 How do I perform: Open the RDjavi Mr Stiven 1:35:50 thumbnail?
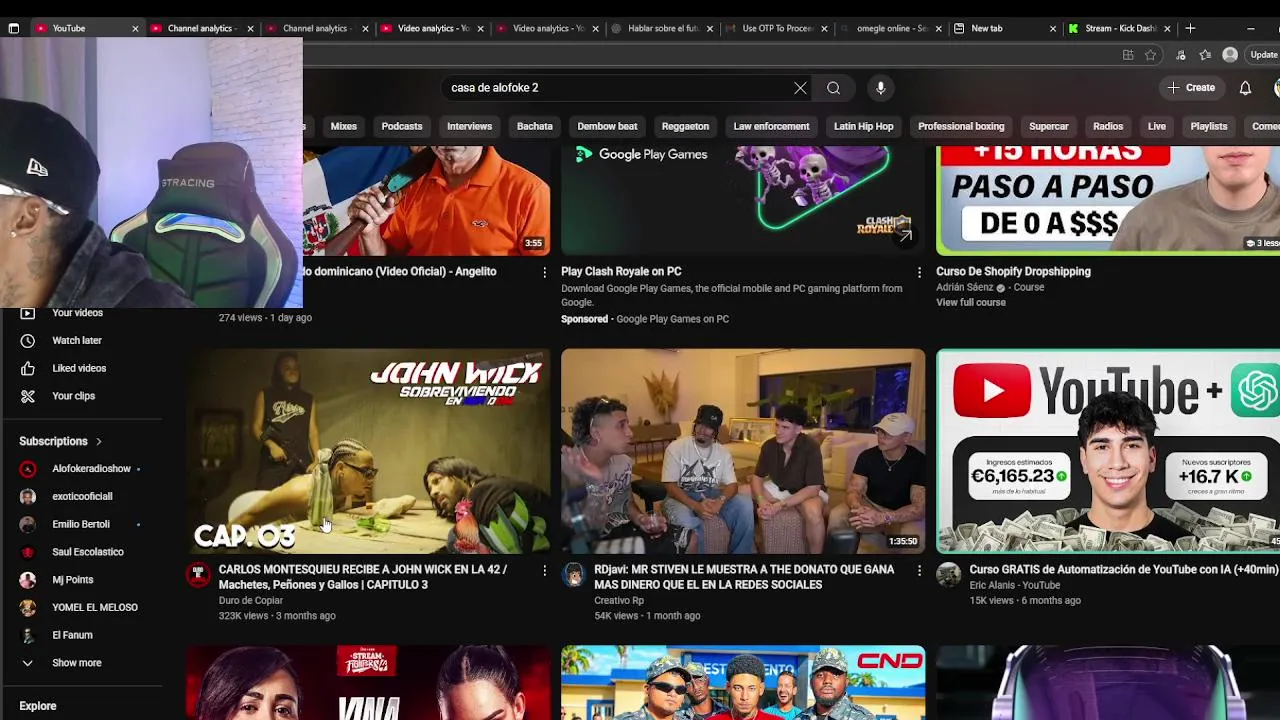coord(743,451)
